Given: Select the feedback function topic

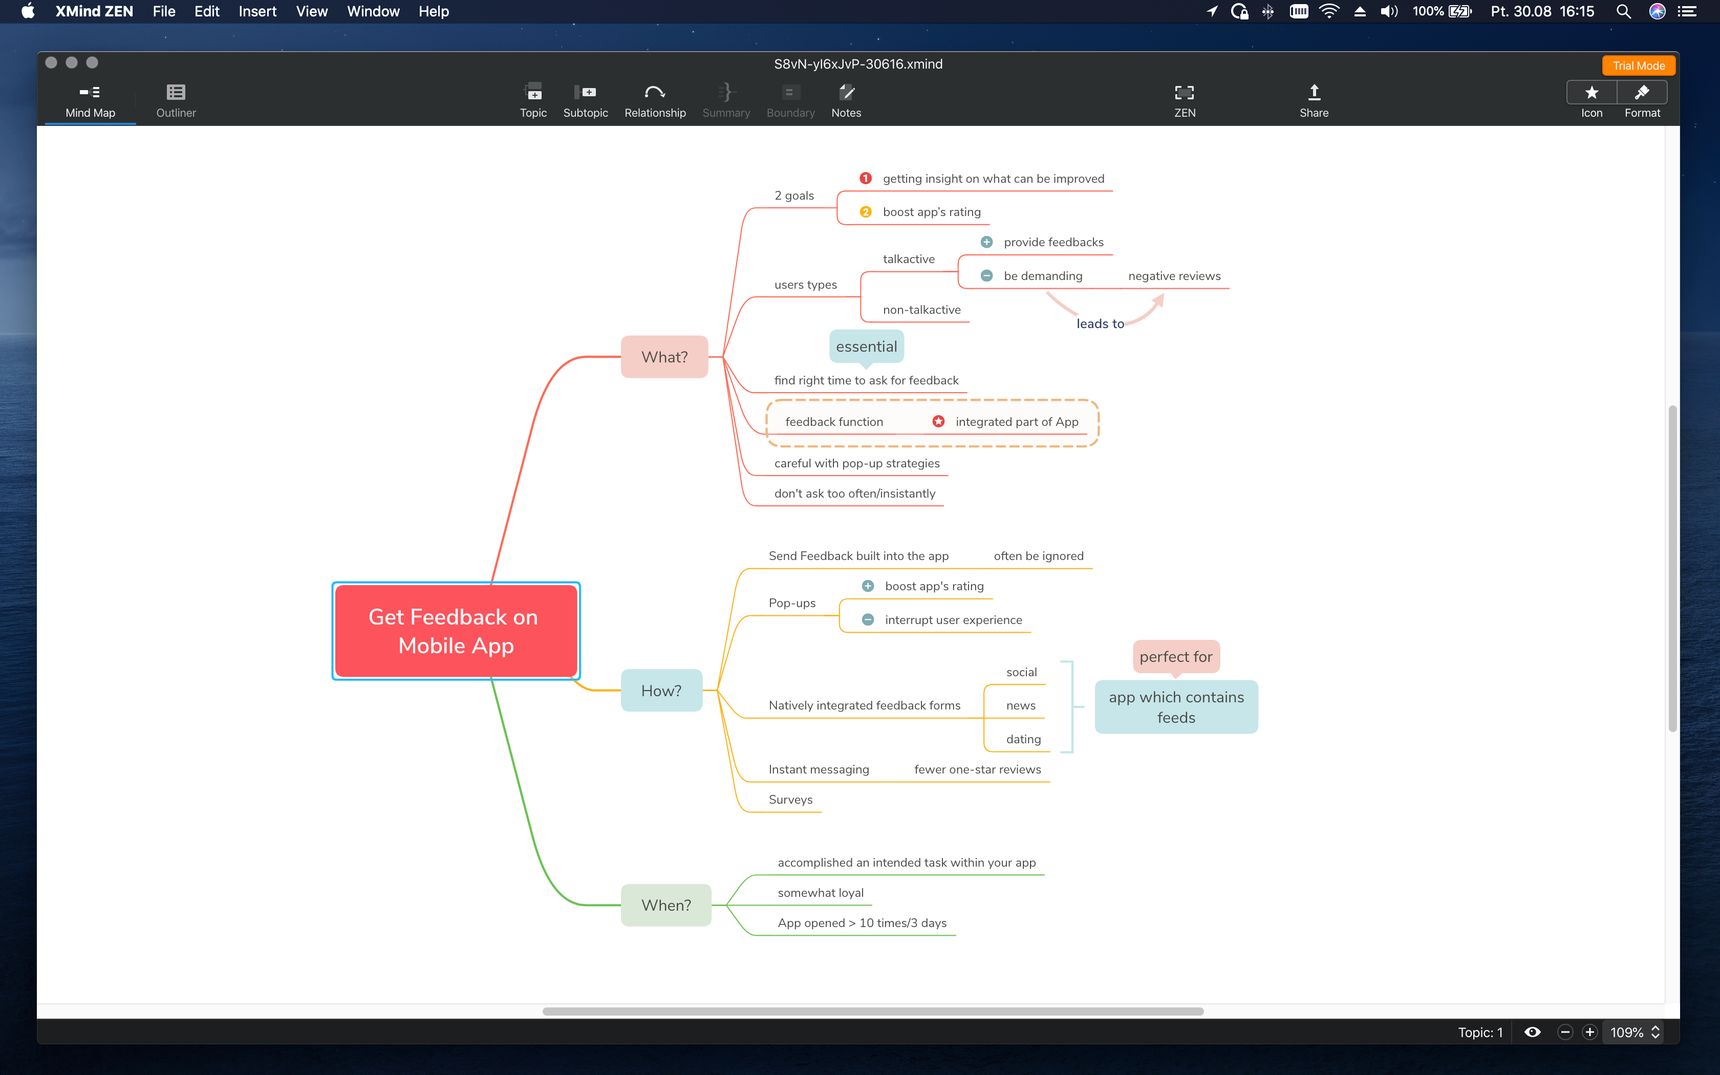Looking at the screenshot, I should [x=834, y=422].
